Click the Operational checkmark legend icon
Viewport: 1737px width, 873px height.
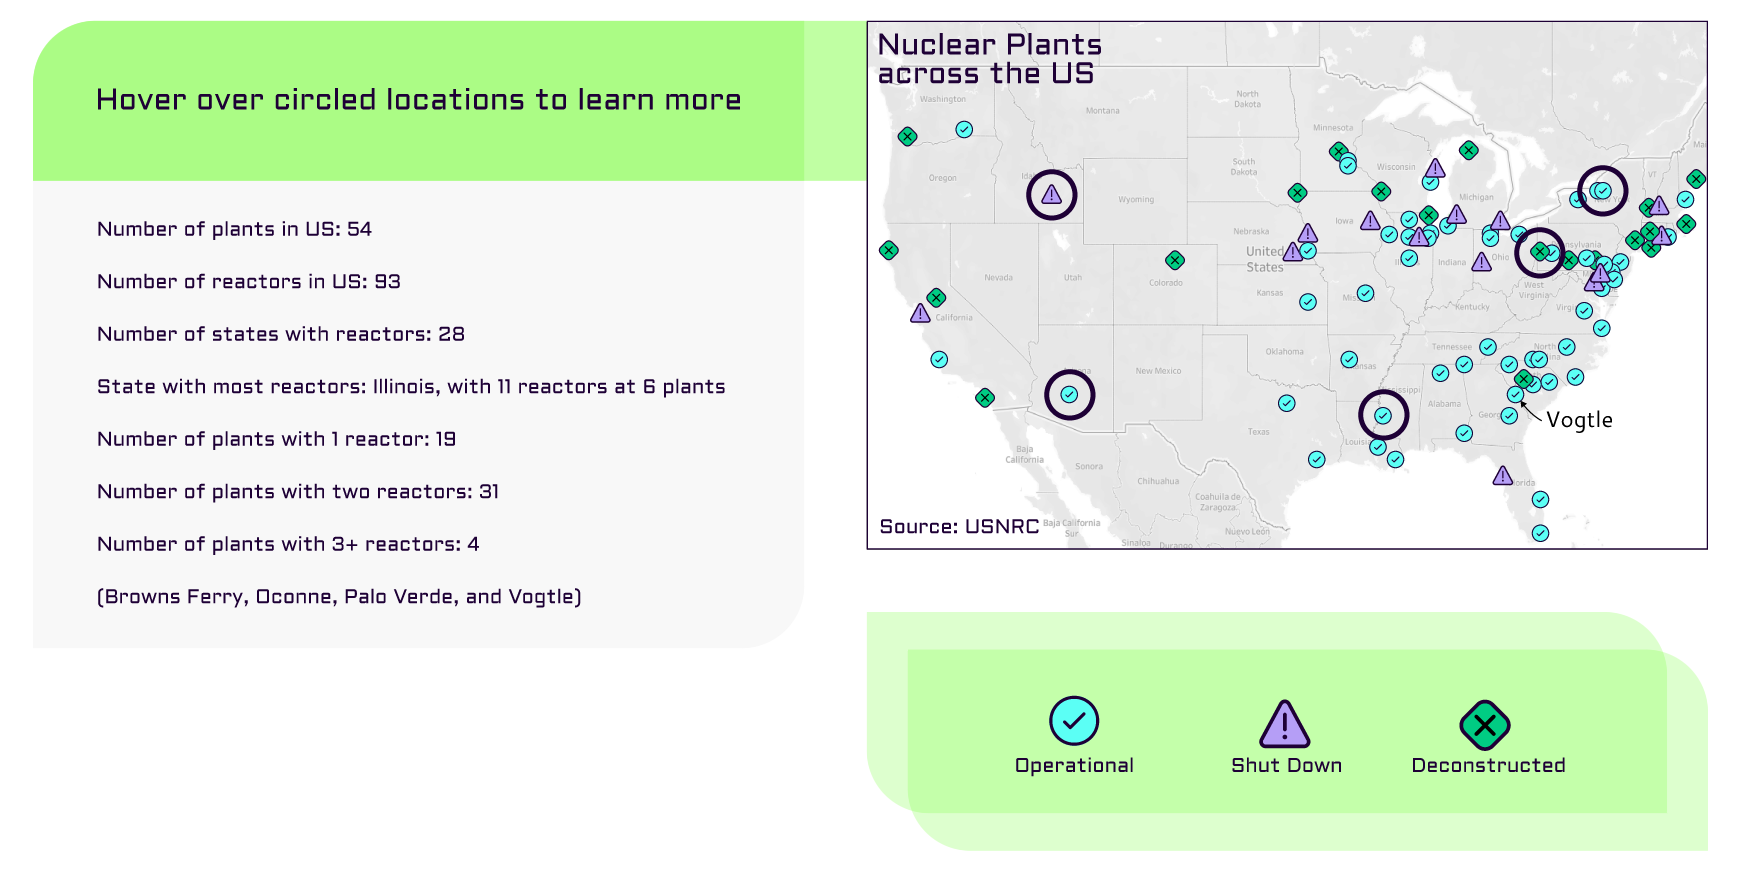pyautogui.click(x=1074, y=721)
